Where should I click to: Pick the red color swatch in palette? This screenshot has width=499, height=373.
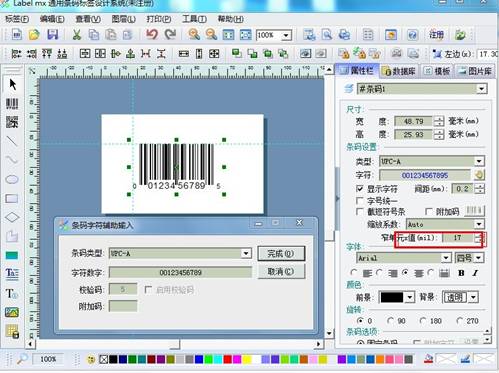tap(228, 359)
